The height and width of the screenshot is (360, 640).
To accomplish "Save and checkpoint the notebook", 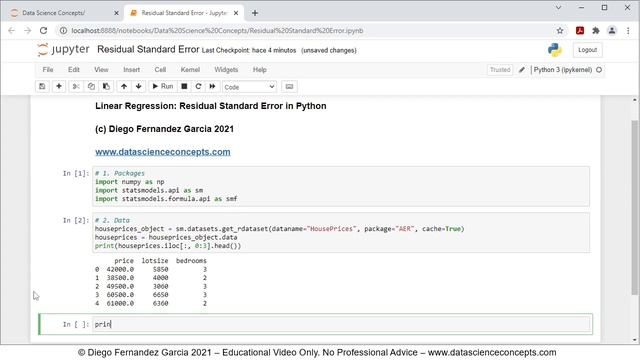I will coord(42,87).
